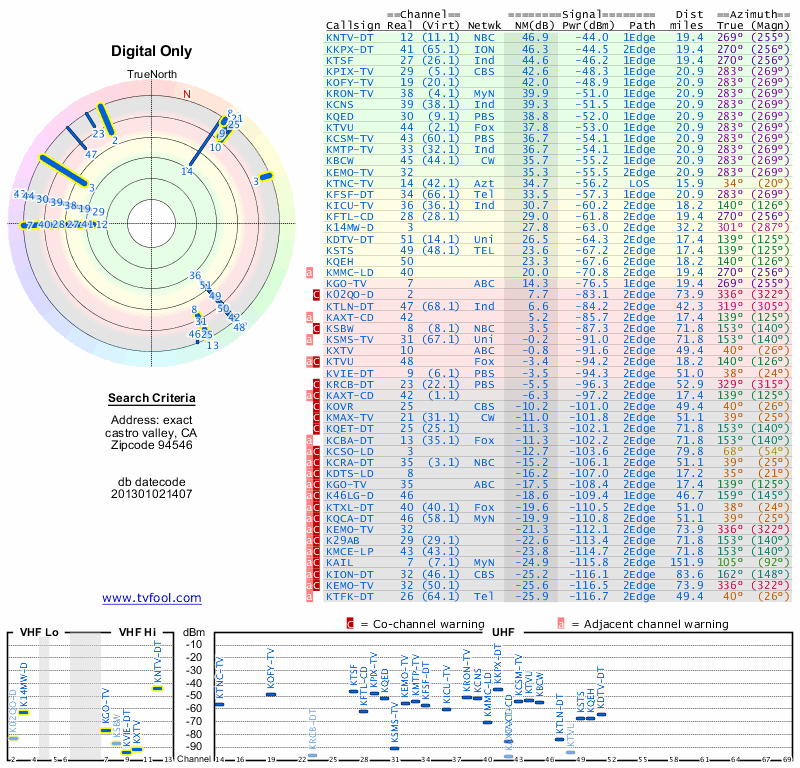
Task: Click the KNTV-DT bar in VHF Hi chart
Action: tap(158, 688)
